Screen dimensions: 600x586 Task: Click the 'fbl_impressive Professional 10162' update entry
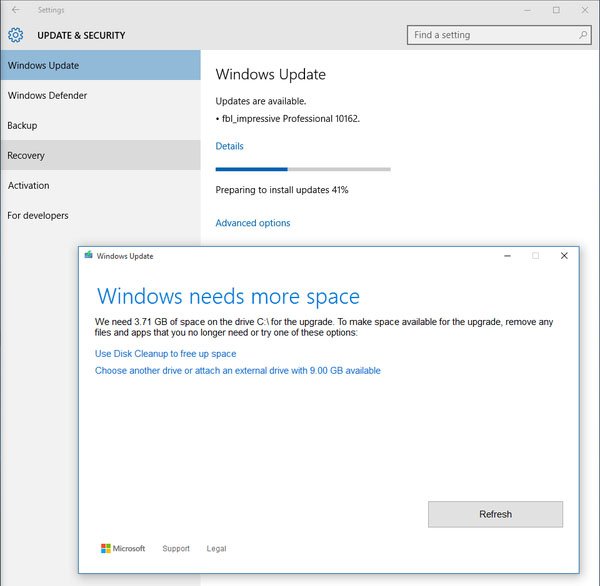[x=287, y=119]
